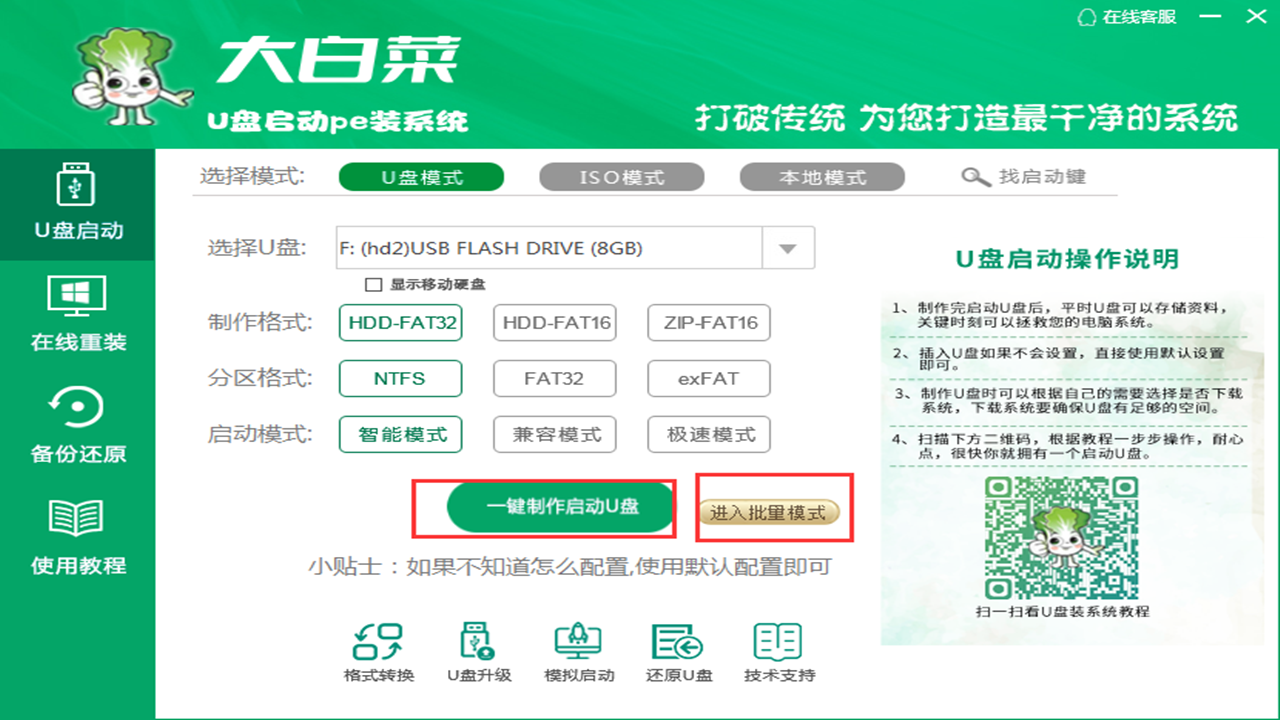Click 一键制作启动U盘 button
1280x720 pixels.
click(562, 506)
